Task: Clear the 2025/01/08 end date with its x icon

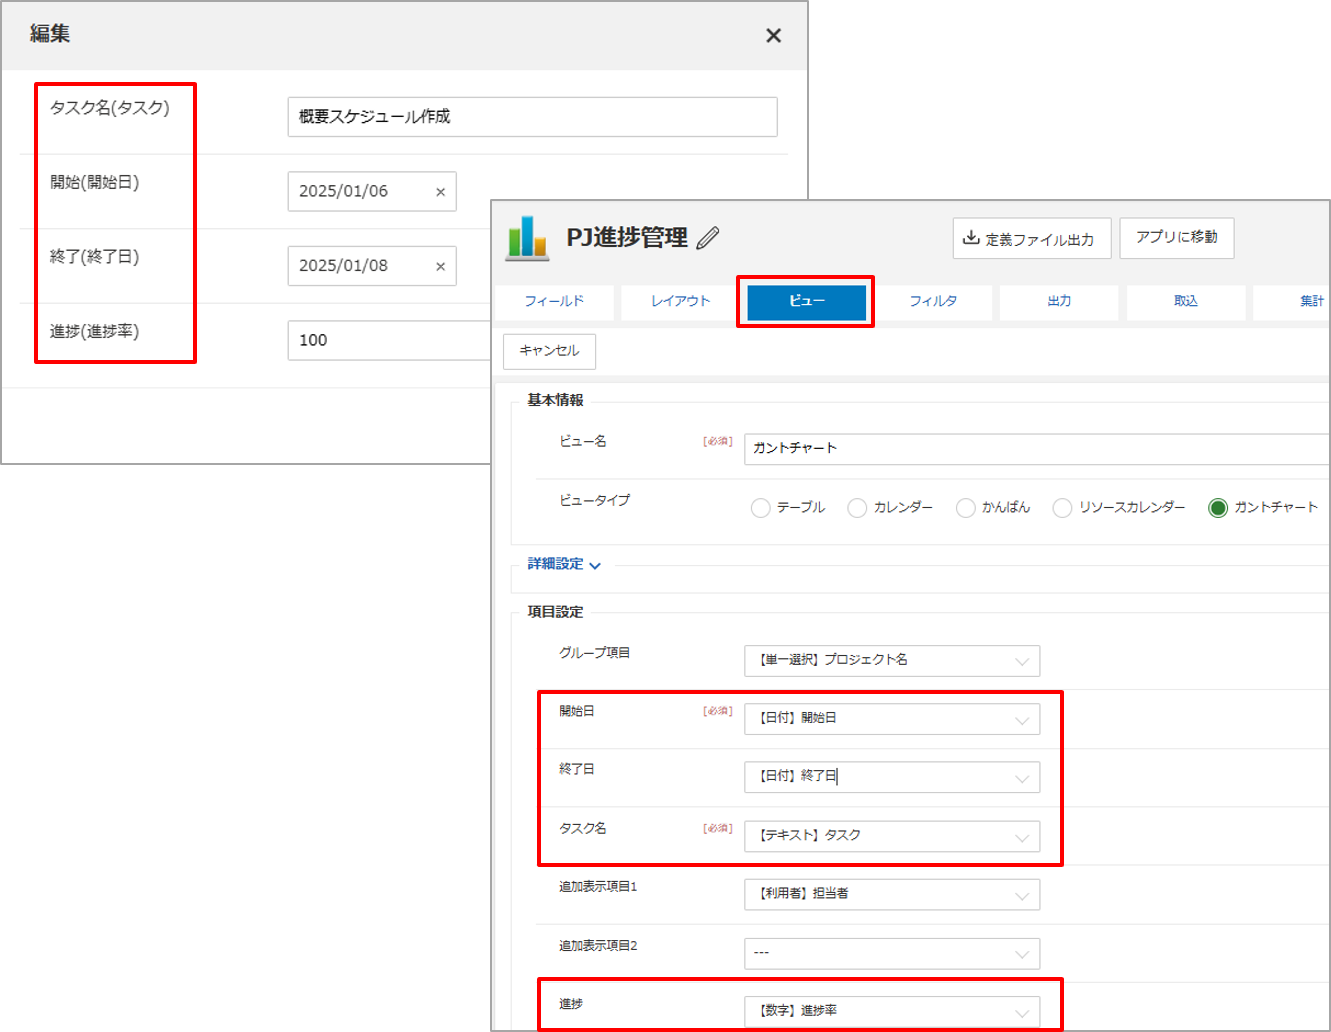Action: 440,267
